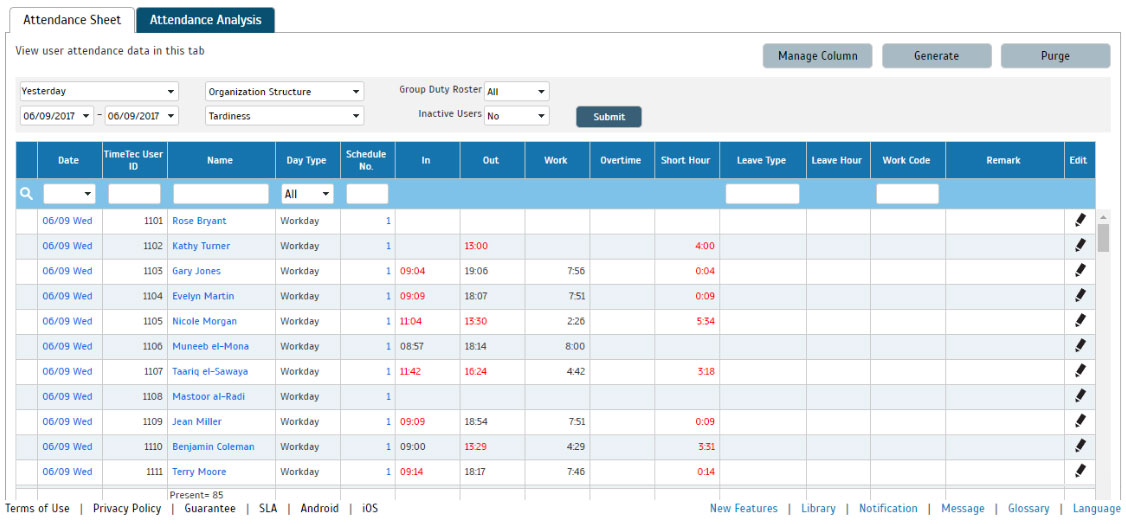Open edit pencil for Terry Moore
The image size is (1126, 524).
[1080, 472]
